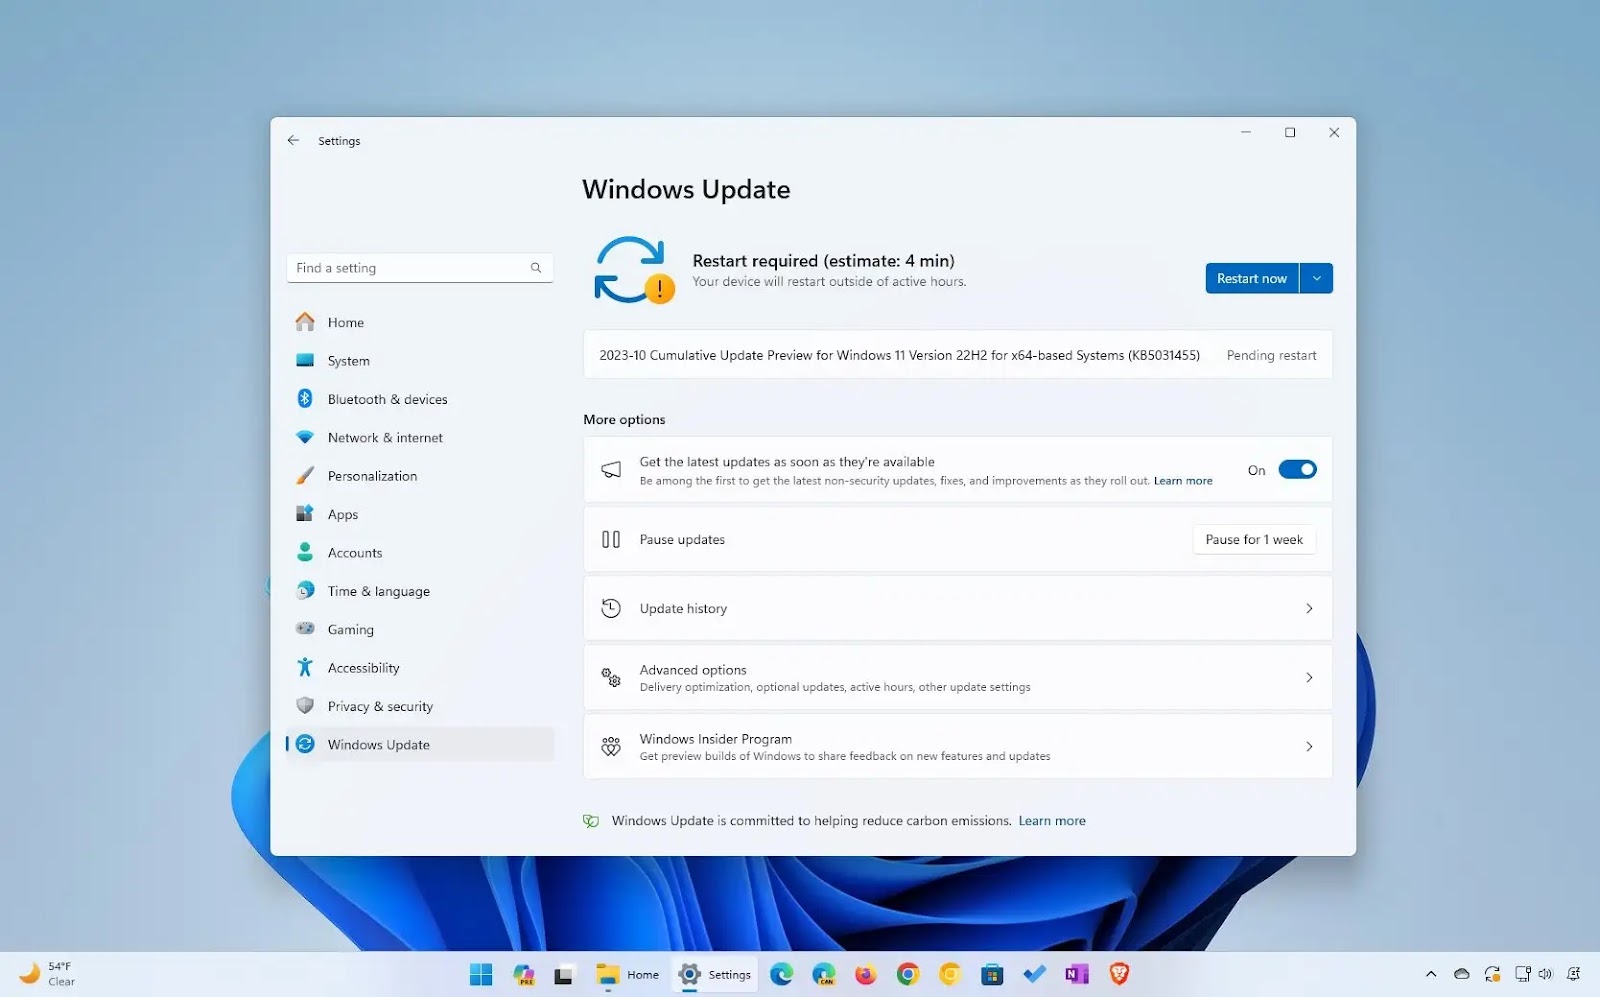Click the Pause updates label
Screen dimensions: 1600x997
682,540
